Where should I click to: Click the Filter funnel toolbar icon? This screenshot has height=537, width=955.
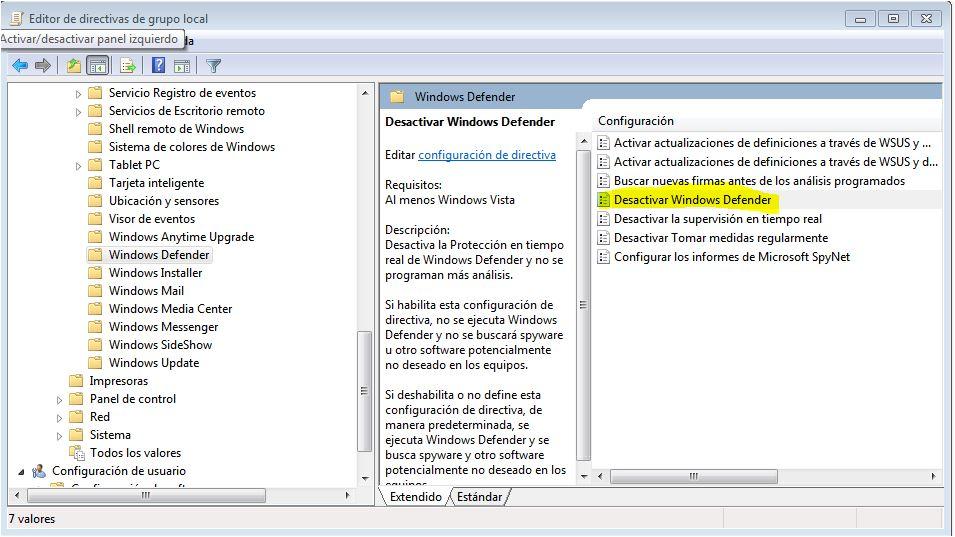213,65
